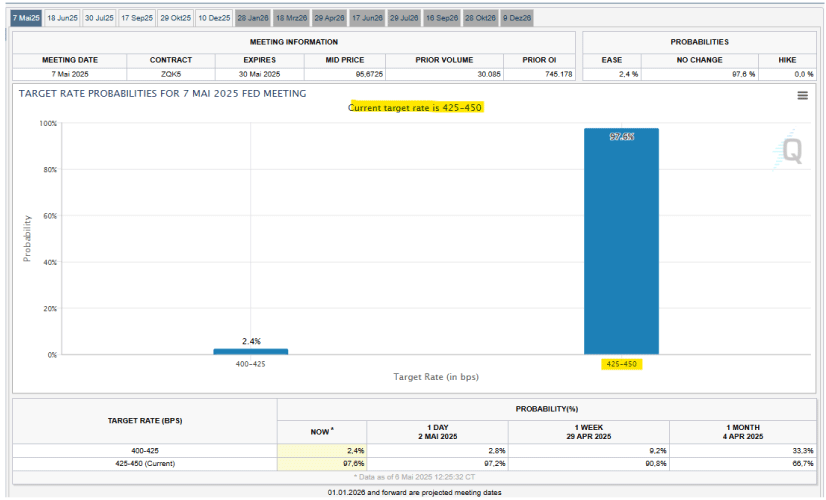826x500 pixels.
Task: Click the 400-425 x-axis label
Action: (250, 364)
